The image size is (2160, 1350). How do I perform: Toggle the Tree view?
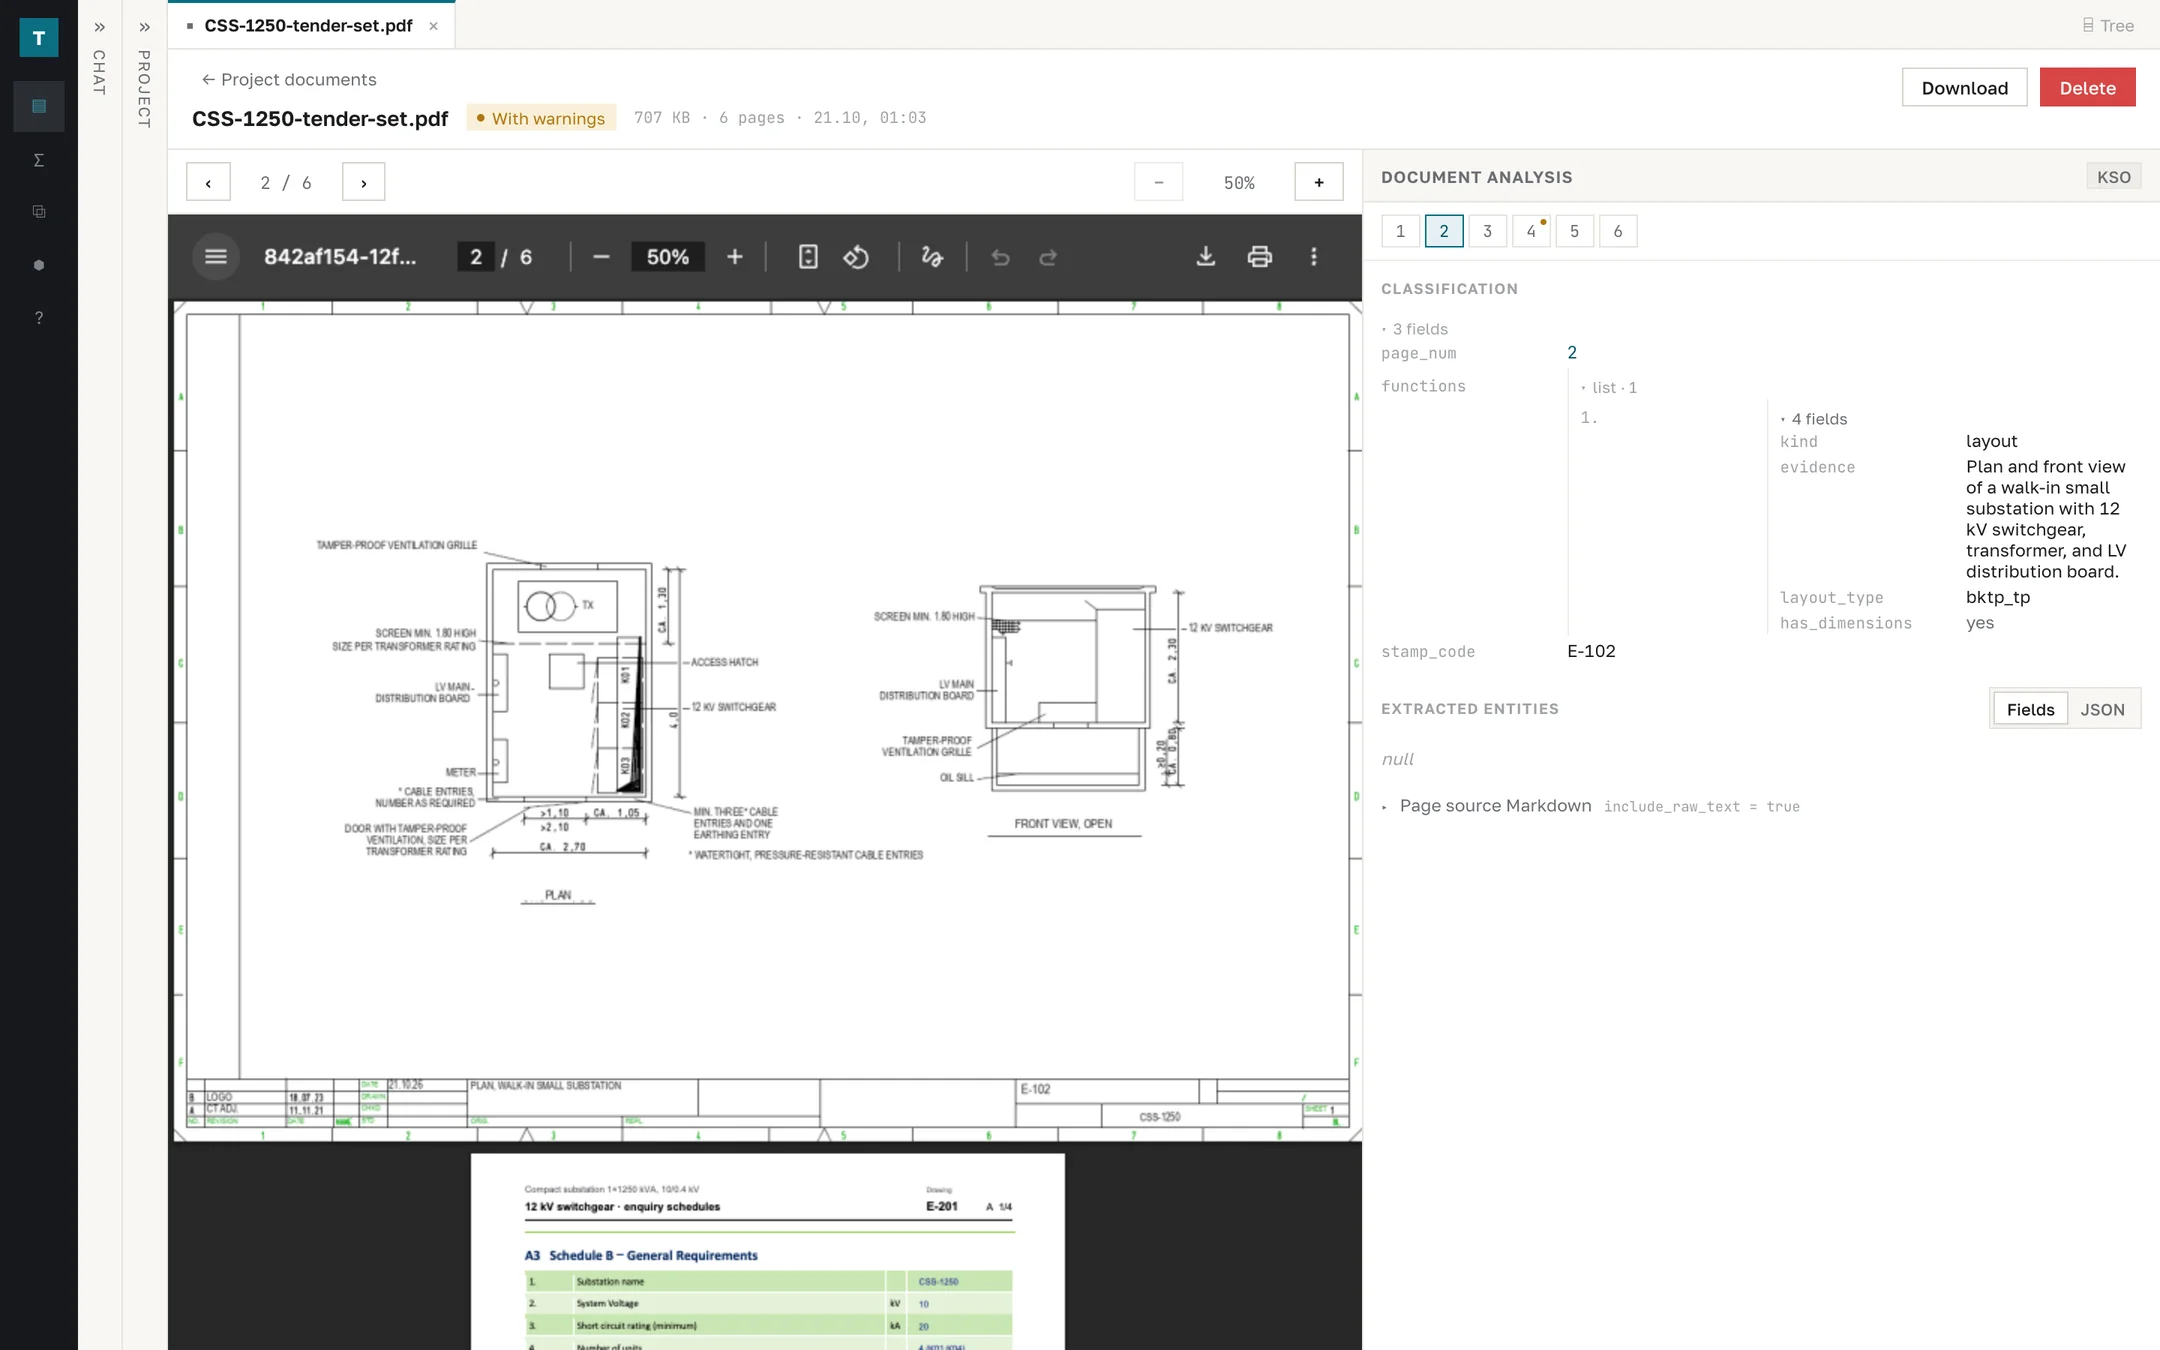click(2108, 26)
